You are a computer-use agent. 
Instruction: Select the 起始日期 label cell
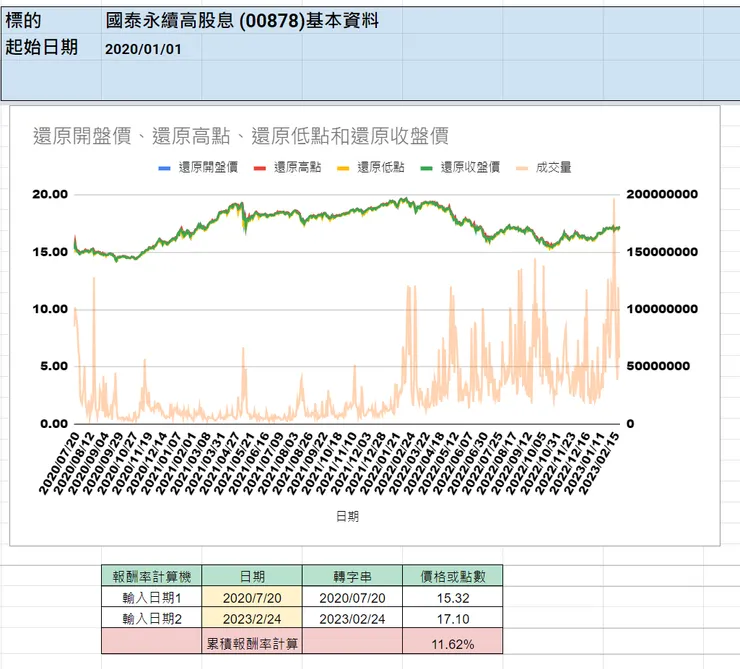(51, 47)
